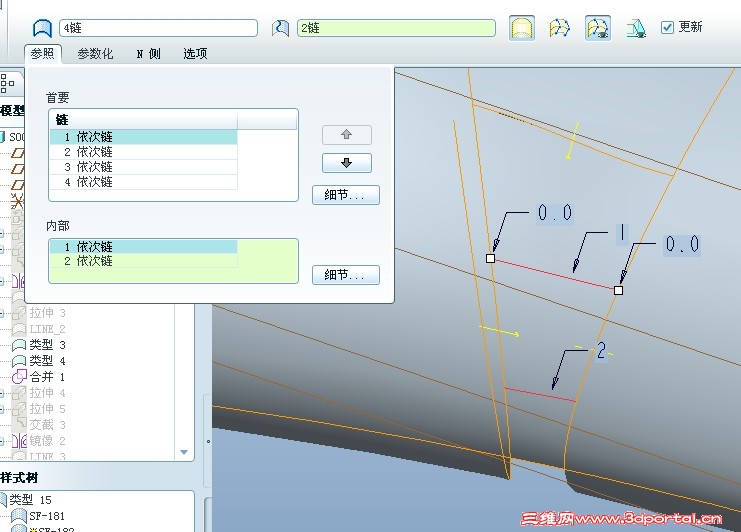Select row 2 依次链 under 首要

pyautogui.click(x=144, y=152)
